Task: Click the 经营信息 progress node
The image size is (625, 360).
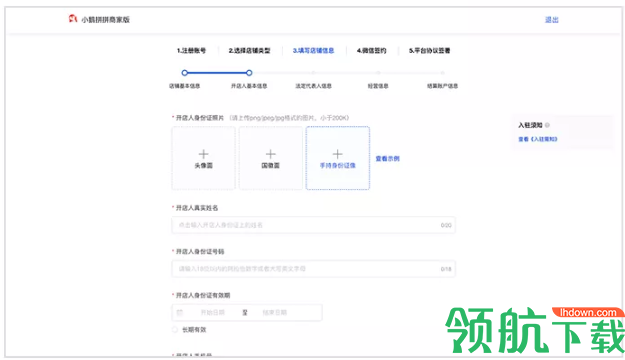Action: [x=378, y=73]
